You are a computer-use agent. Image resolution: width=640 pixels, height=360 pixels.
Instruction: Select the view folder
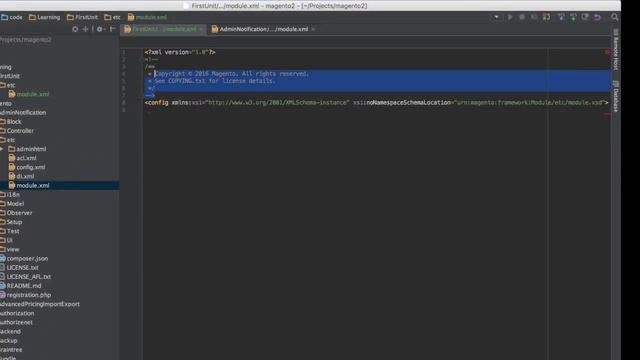click(10, 249)
